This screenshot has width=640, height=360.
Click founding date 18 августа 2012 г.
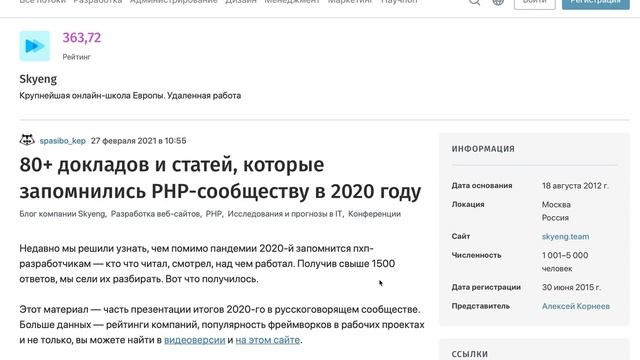point(575,186)
